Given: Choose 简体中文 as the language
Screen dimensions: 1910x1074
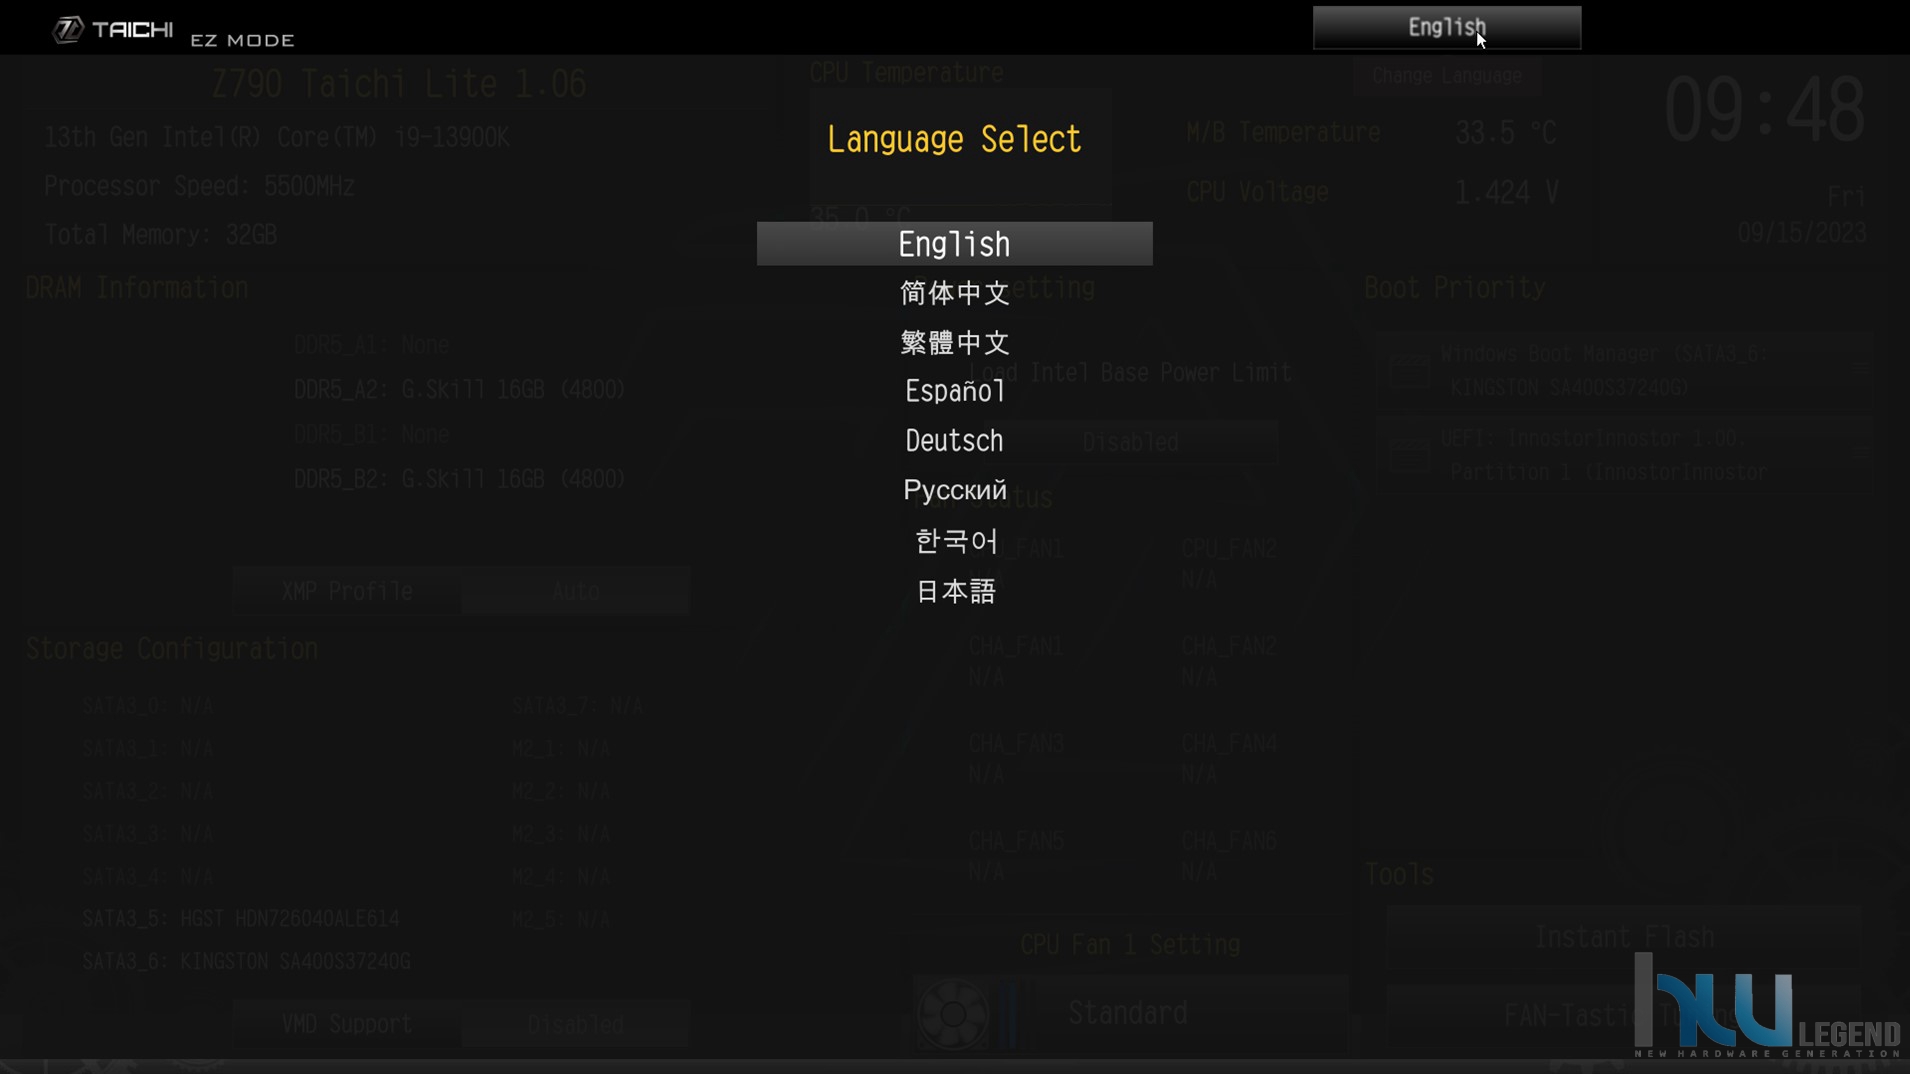Looking at the screenshot, I should point(954,293).
